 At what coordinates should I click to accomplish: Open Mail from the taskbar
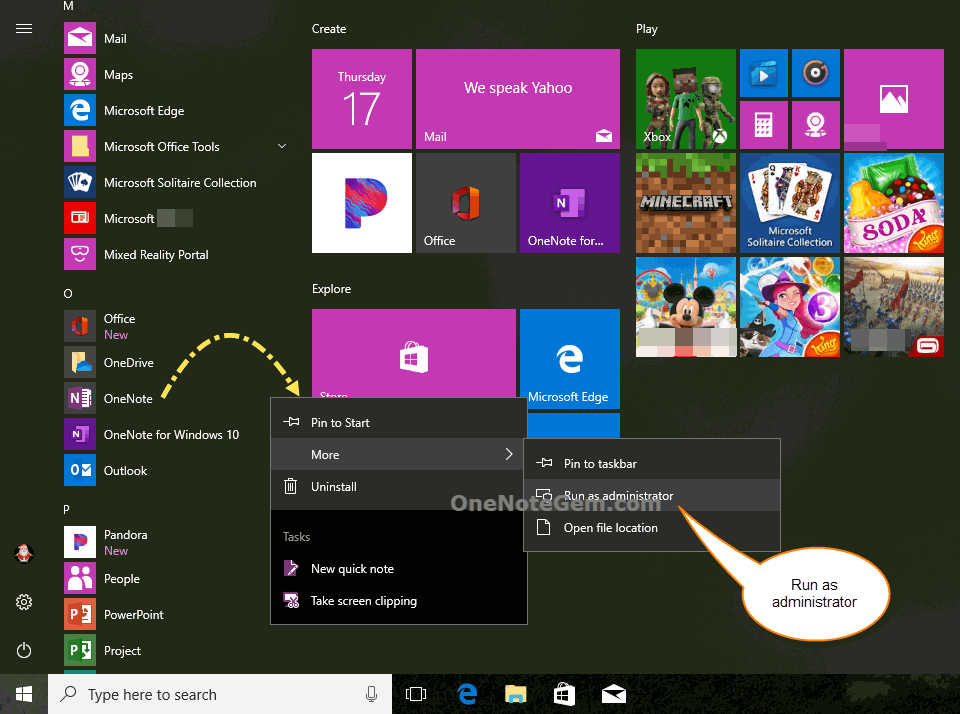click(x=613, y=694)
